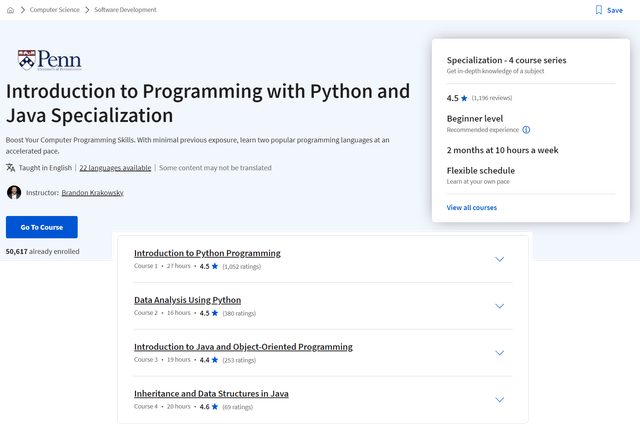Screen dimensions: 640x429
Task: Open Data Analysis Using Python course title
Action: click(187, 300)
